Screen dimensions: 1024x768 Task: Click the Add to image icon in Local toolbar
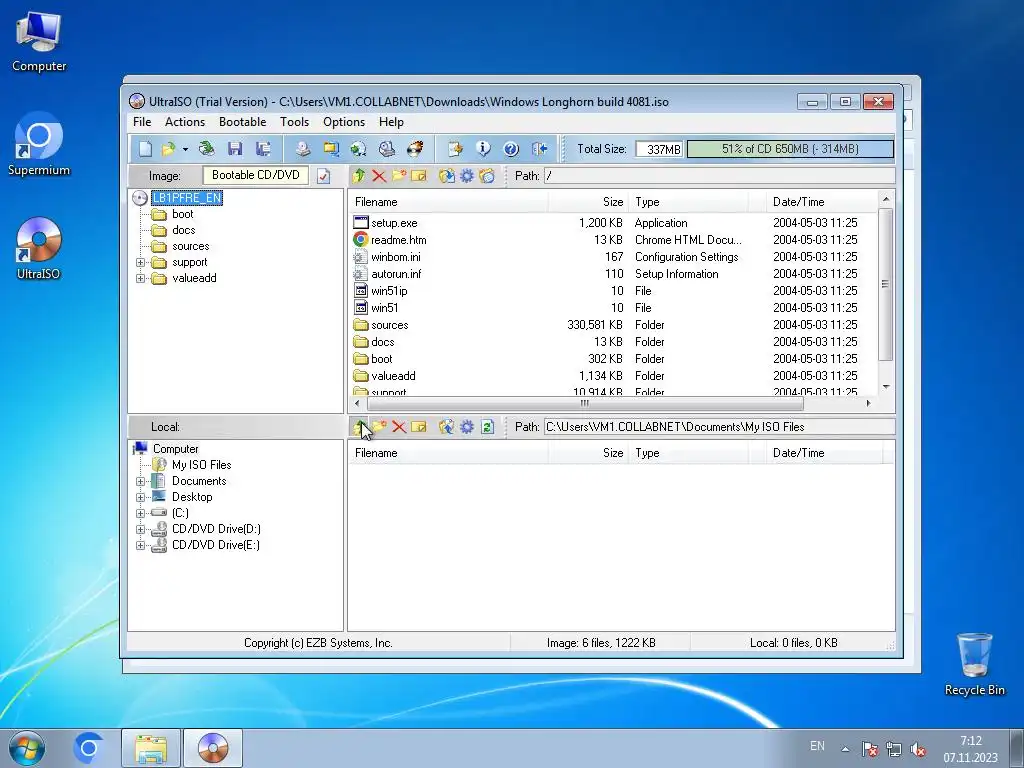(x=447, y=427)
